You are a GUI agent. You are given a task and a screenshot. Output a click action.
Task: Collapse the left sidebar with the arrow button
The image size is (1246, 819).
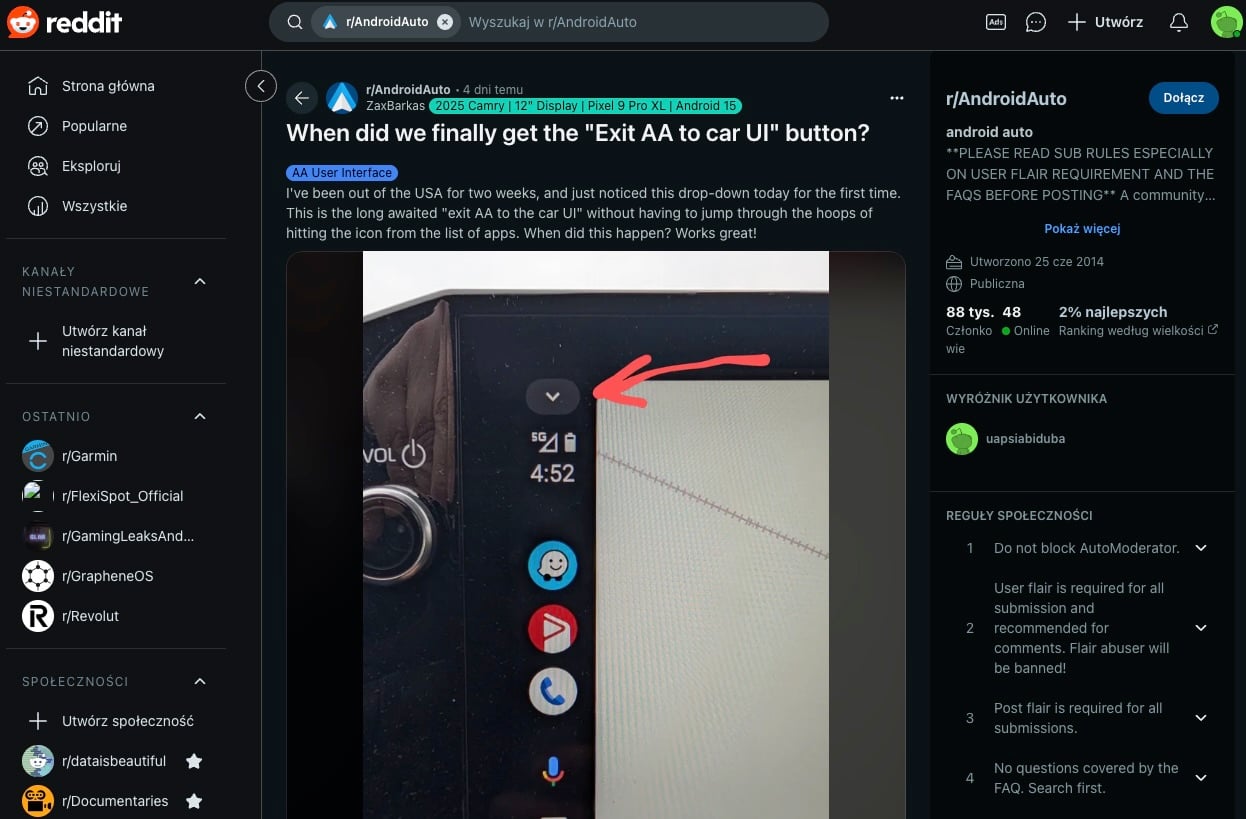(261, 86)
